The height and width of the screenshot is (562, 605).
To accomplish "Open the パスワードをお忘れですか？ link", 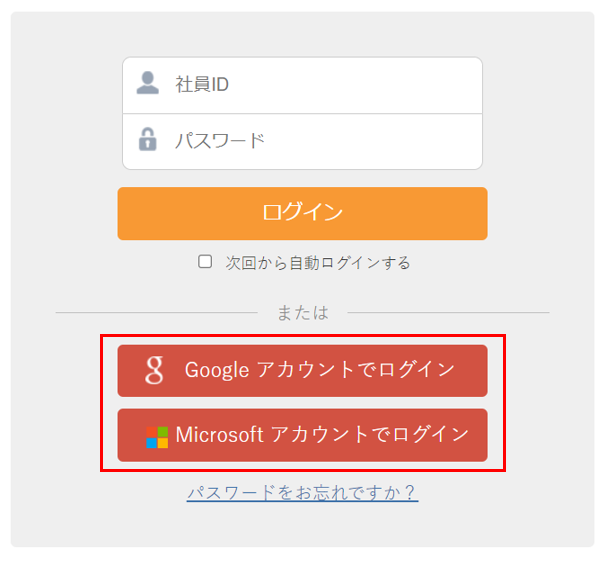I will click(302, 493).
